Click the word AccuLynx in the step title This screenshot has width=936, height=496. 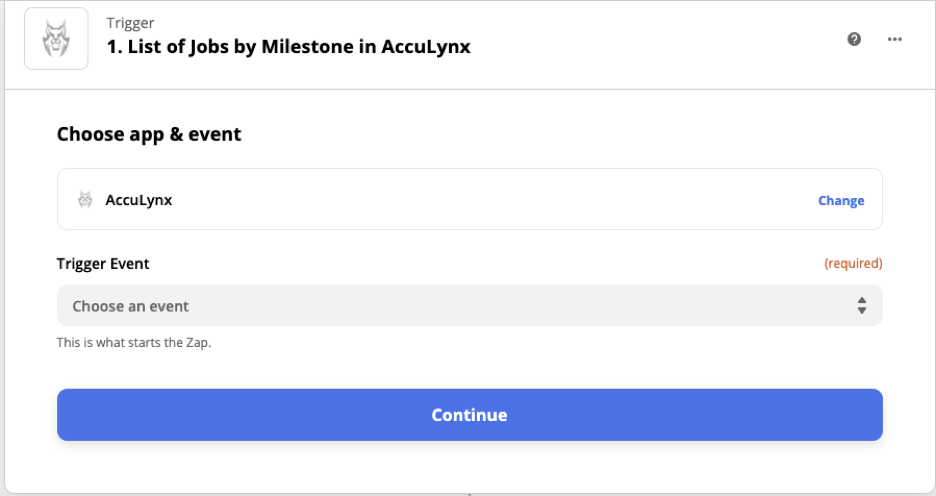(x=426, y=47)
